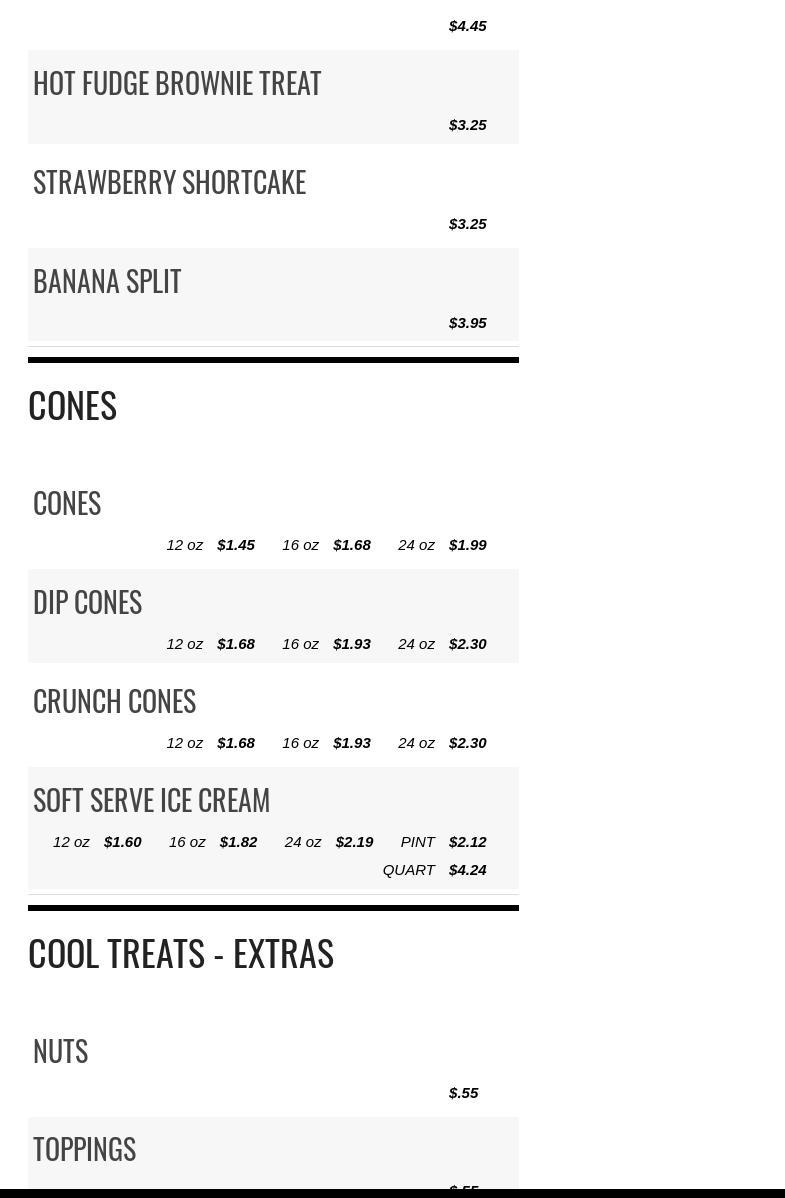Select Dip Cones 16 oz price $1.93

(352, 644)
